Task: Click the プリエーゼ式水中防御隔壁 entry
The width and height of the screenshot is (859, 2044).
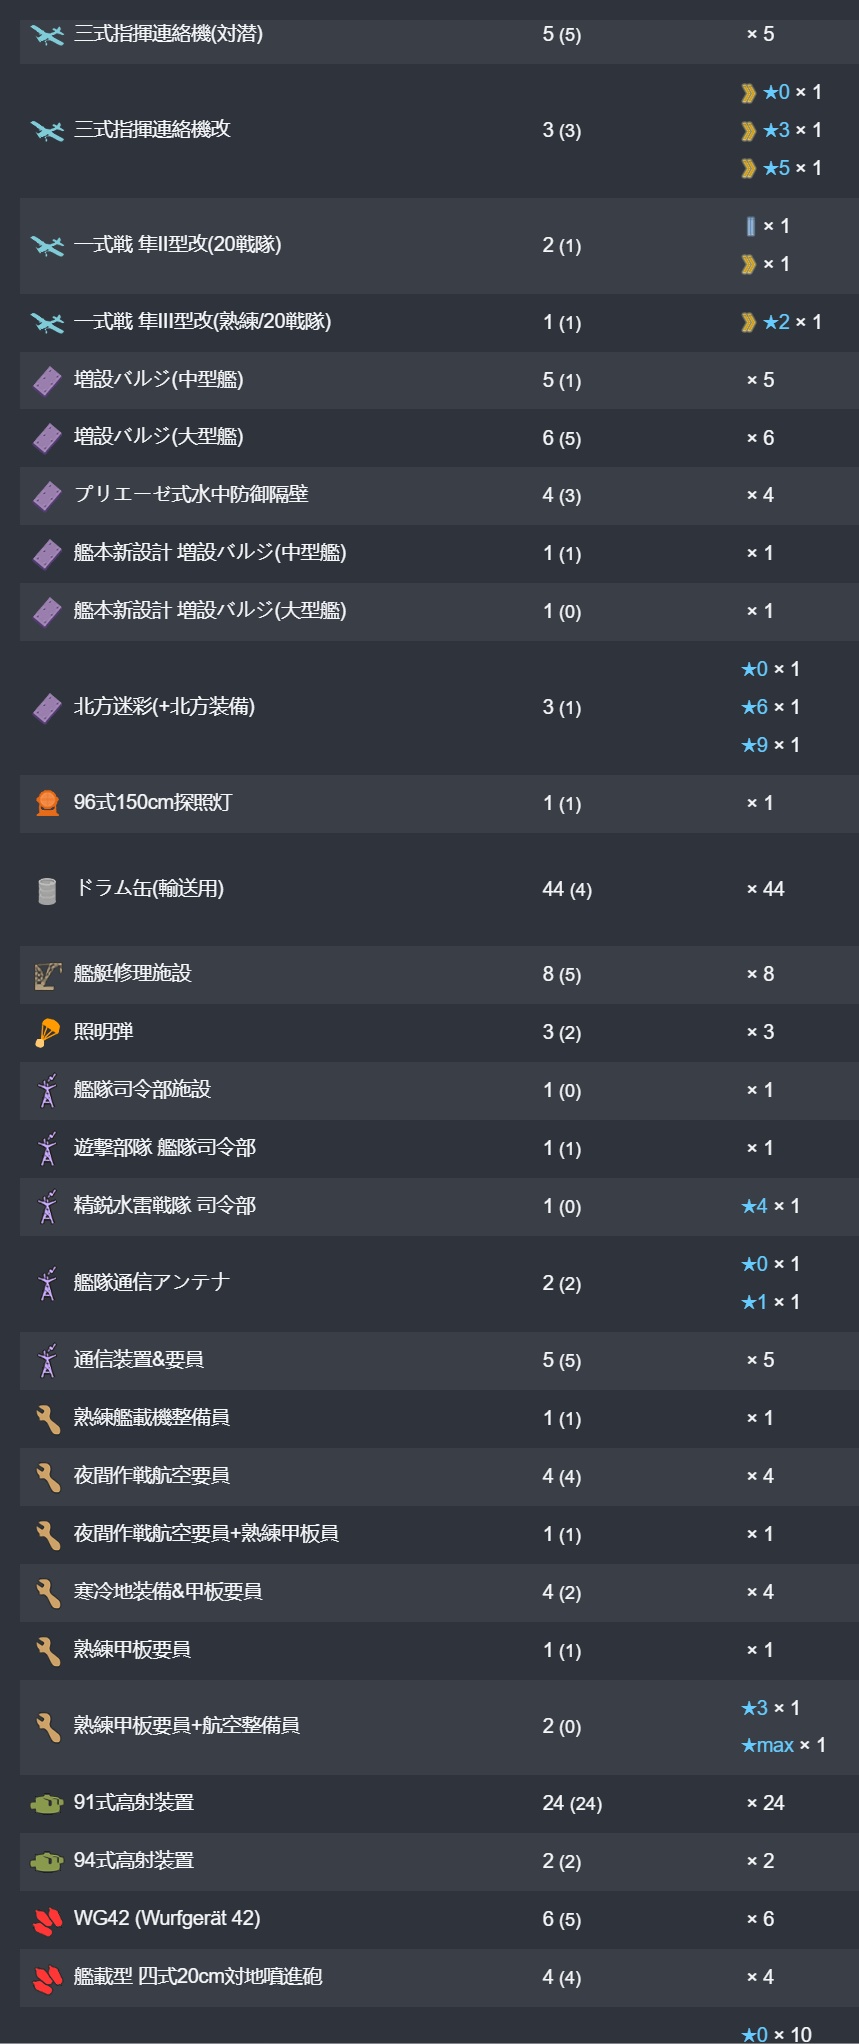Action: pos(191,495)
